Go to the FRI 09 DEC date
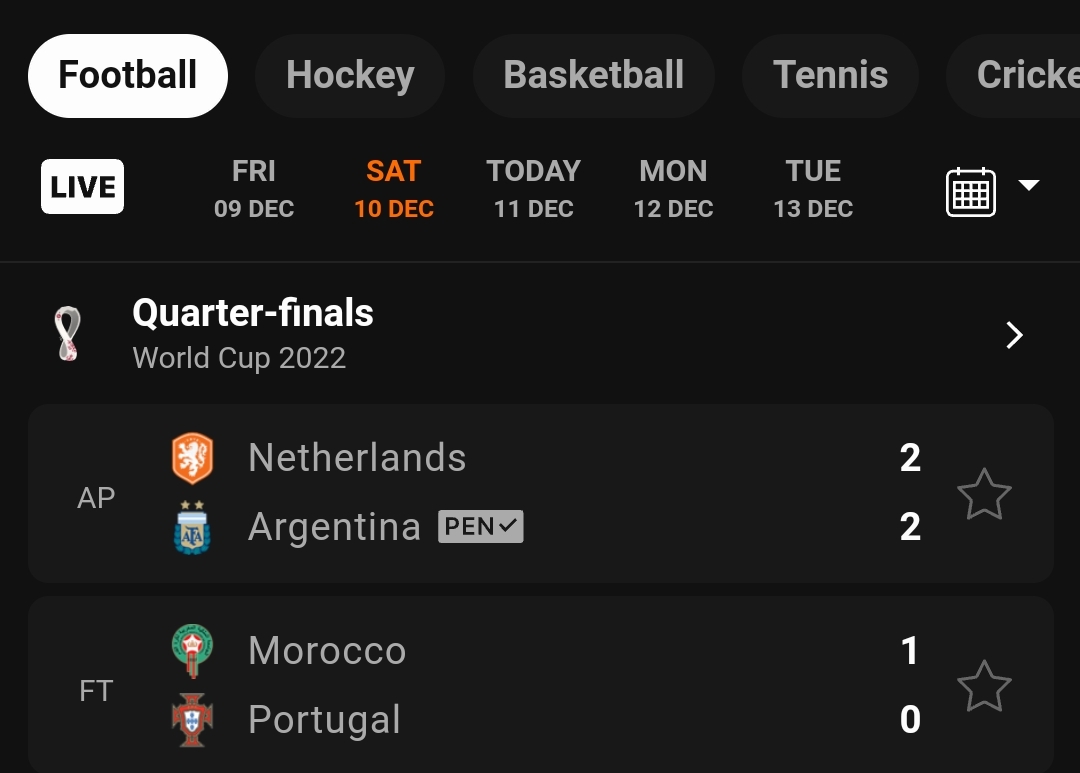Screen dimensions: 1080x773 tap(254, 188)
